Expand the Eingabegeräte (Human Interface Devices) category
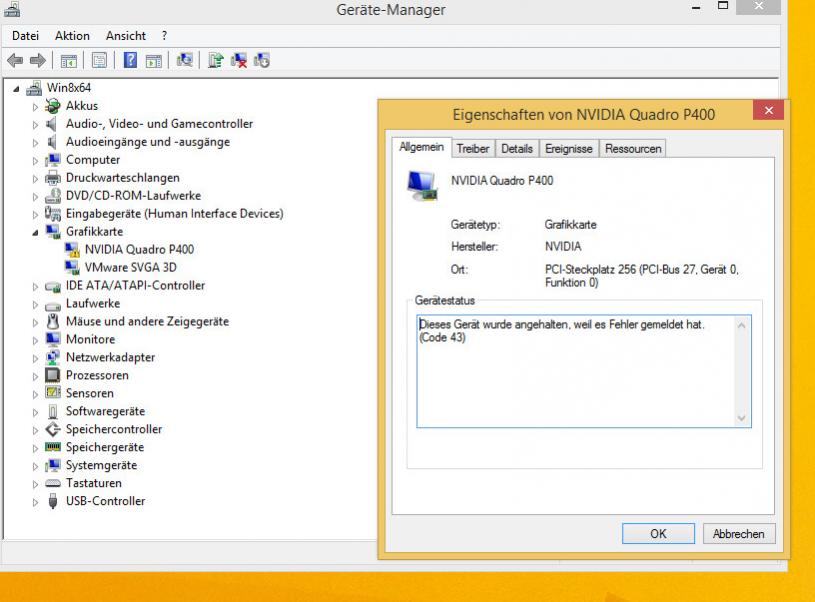The width and height of the screenshot is (815, 602). coord(35,214)
